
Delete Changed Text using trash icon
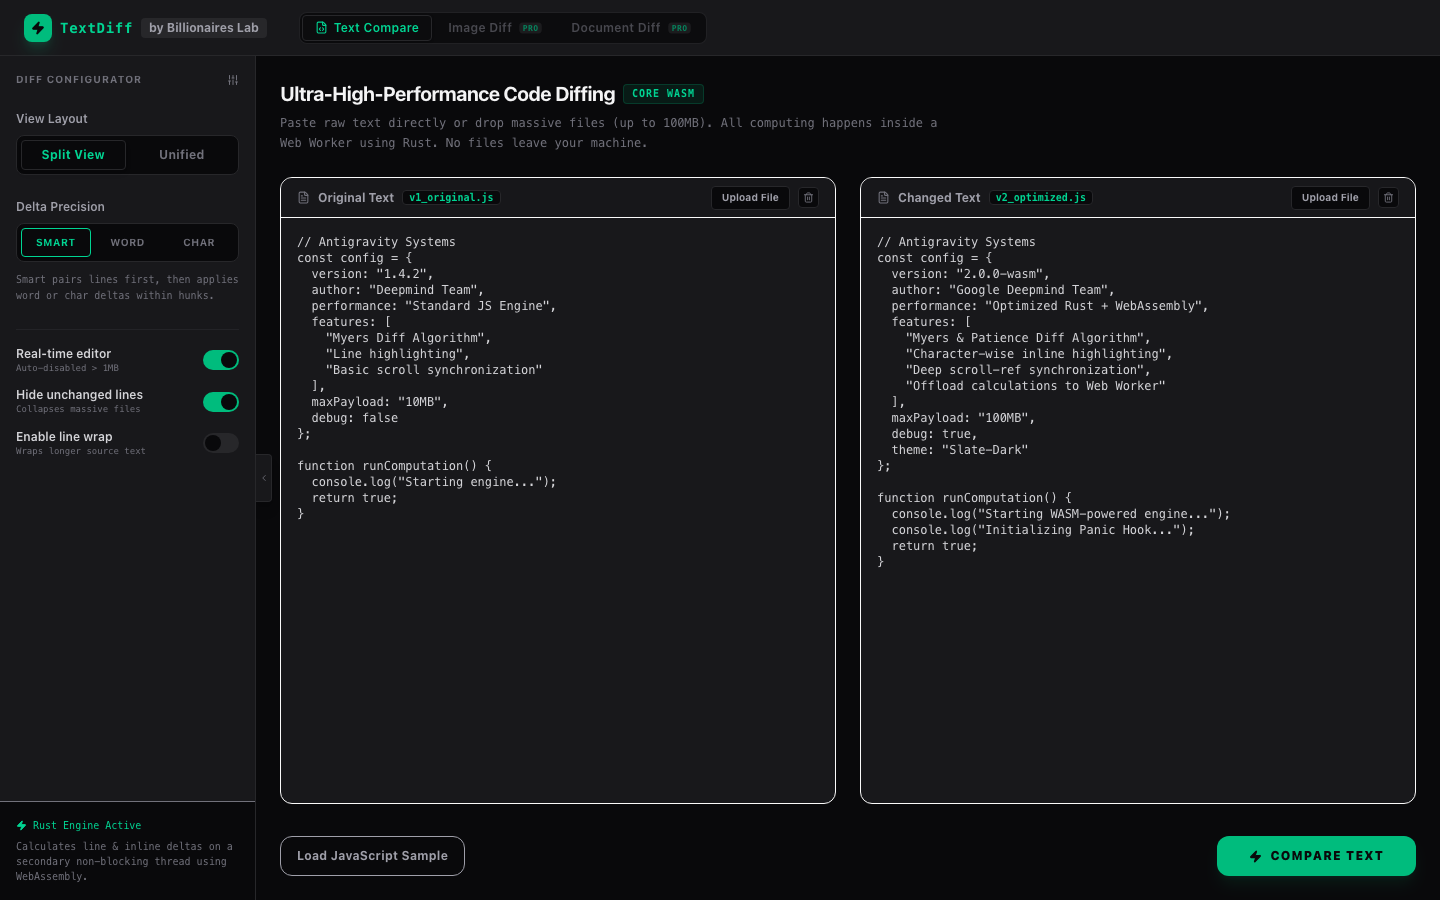tap(1389, 198)
